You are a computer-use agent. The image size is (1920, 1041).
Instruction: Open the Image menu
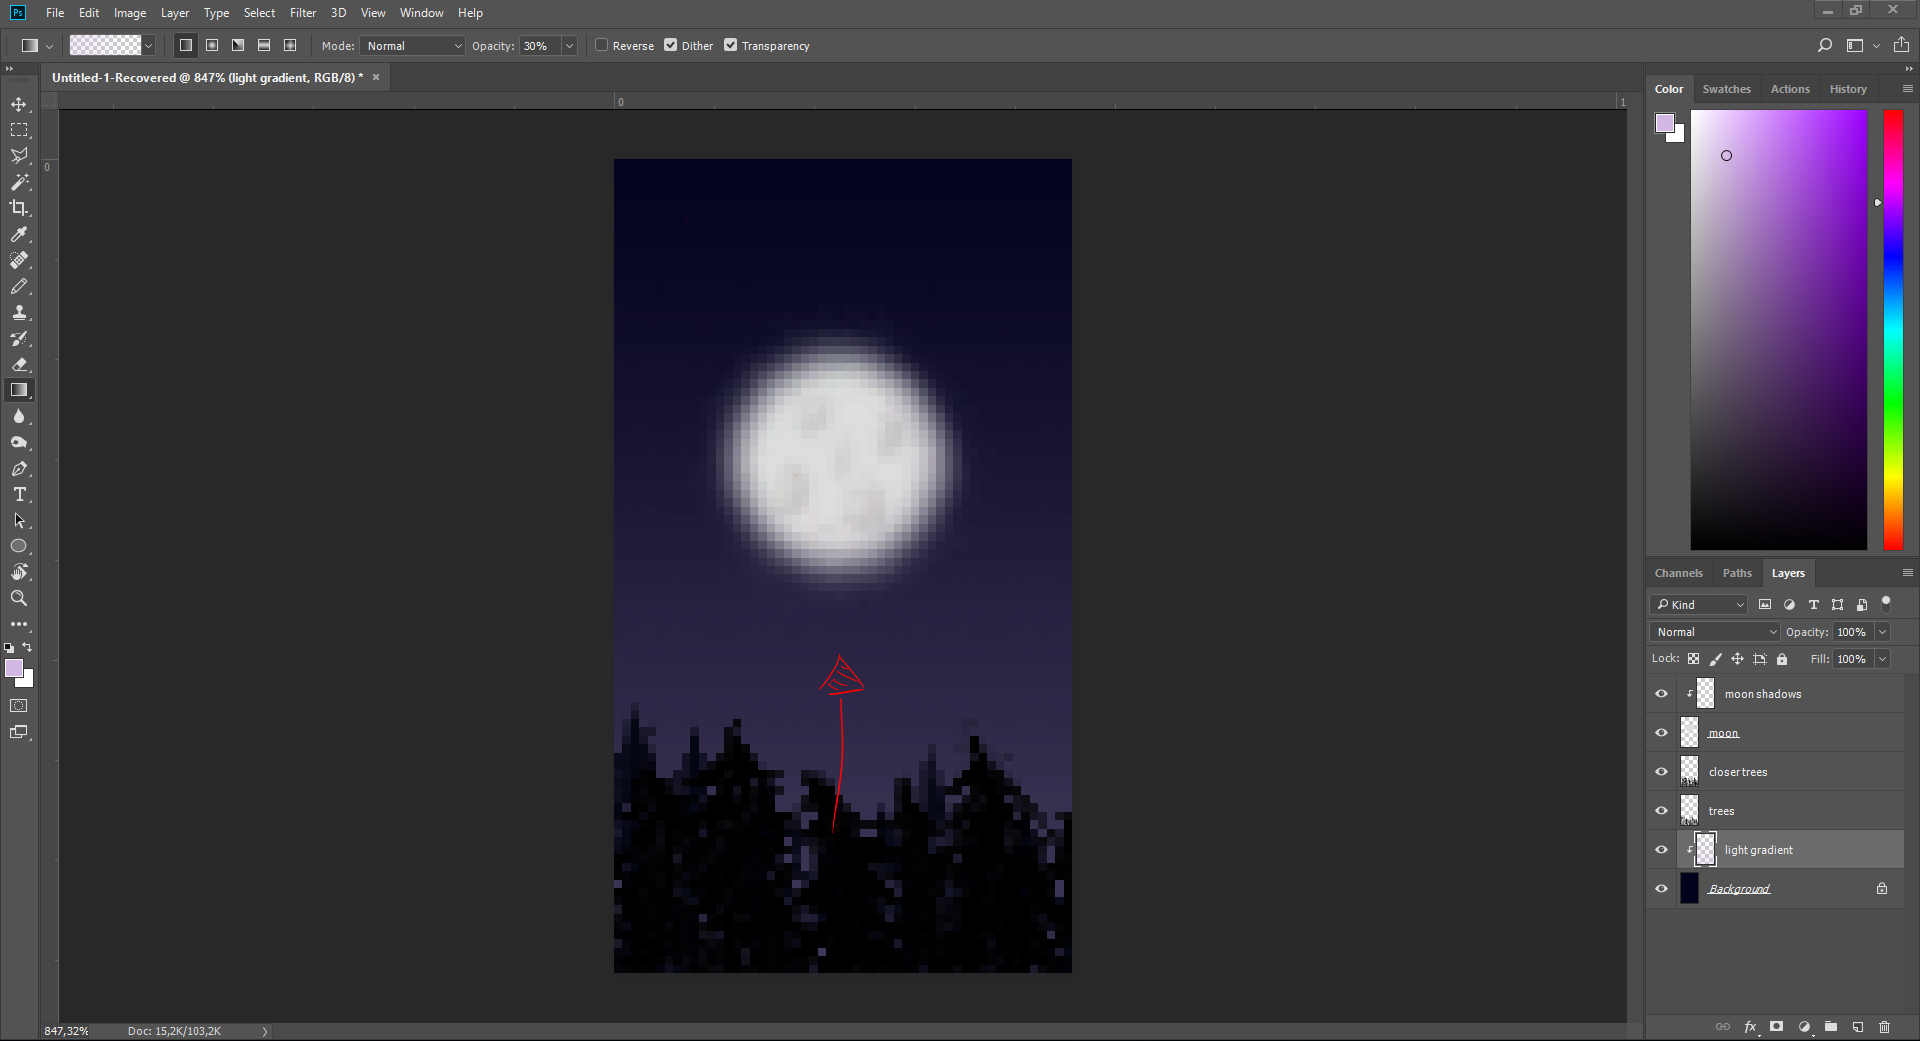130,13
